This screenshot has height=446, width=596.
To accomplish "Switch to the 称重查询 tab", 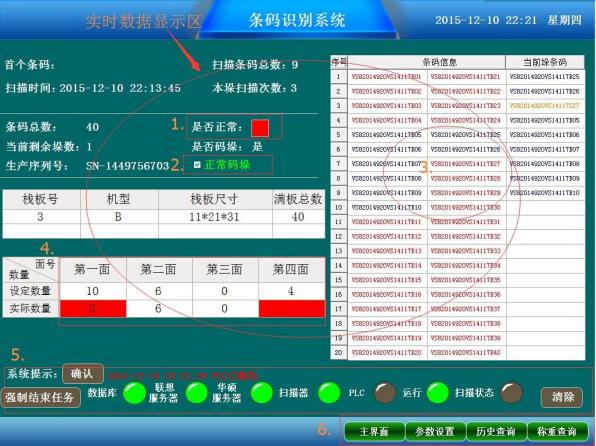I will 557,432.
